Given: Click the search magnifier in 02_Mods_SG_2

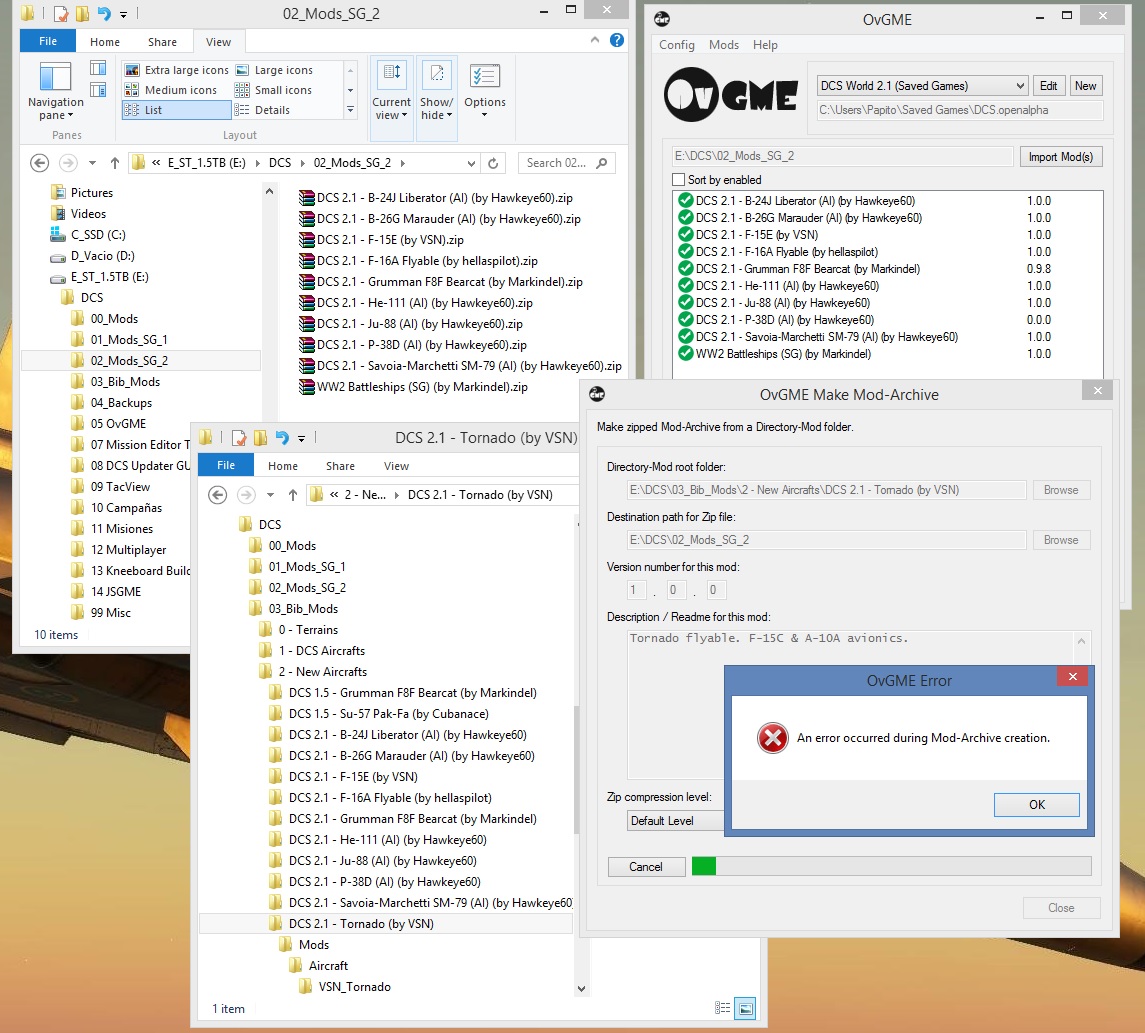Looking at the screenshot, I should pos(602,163).
